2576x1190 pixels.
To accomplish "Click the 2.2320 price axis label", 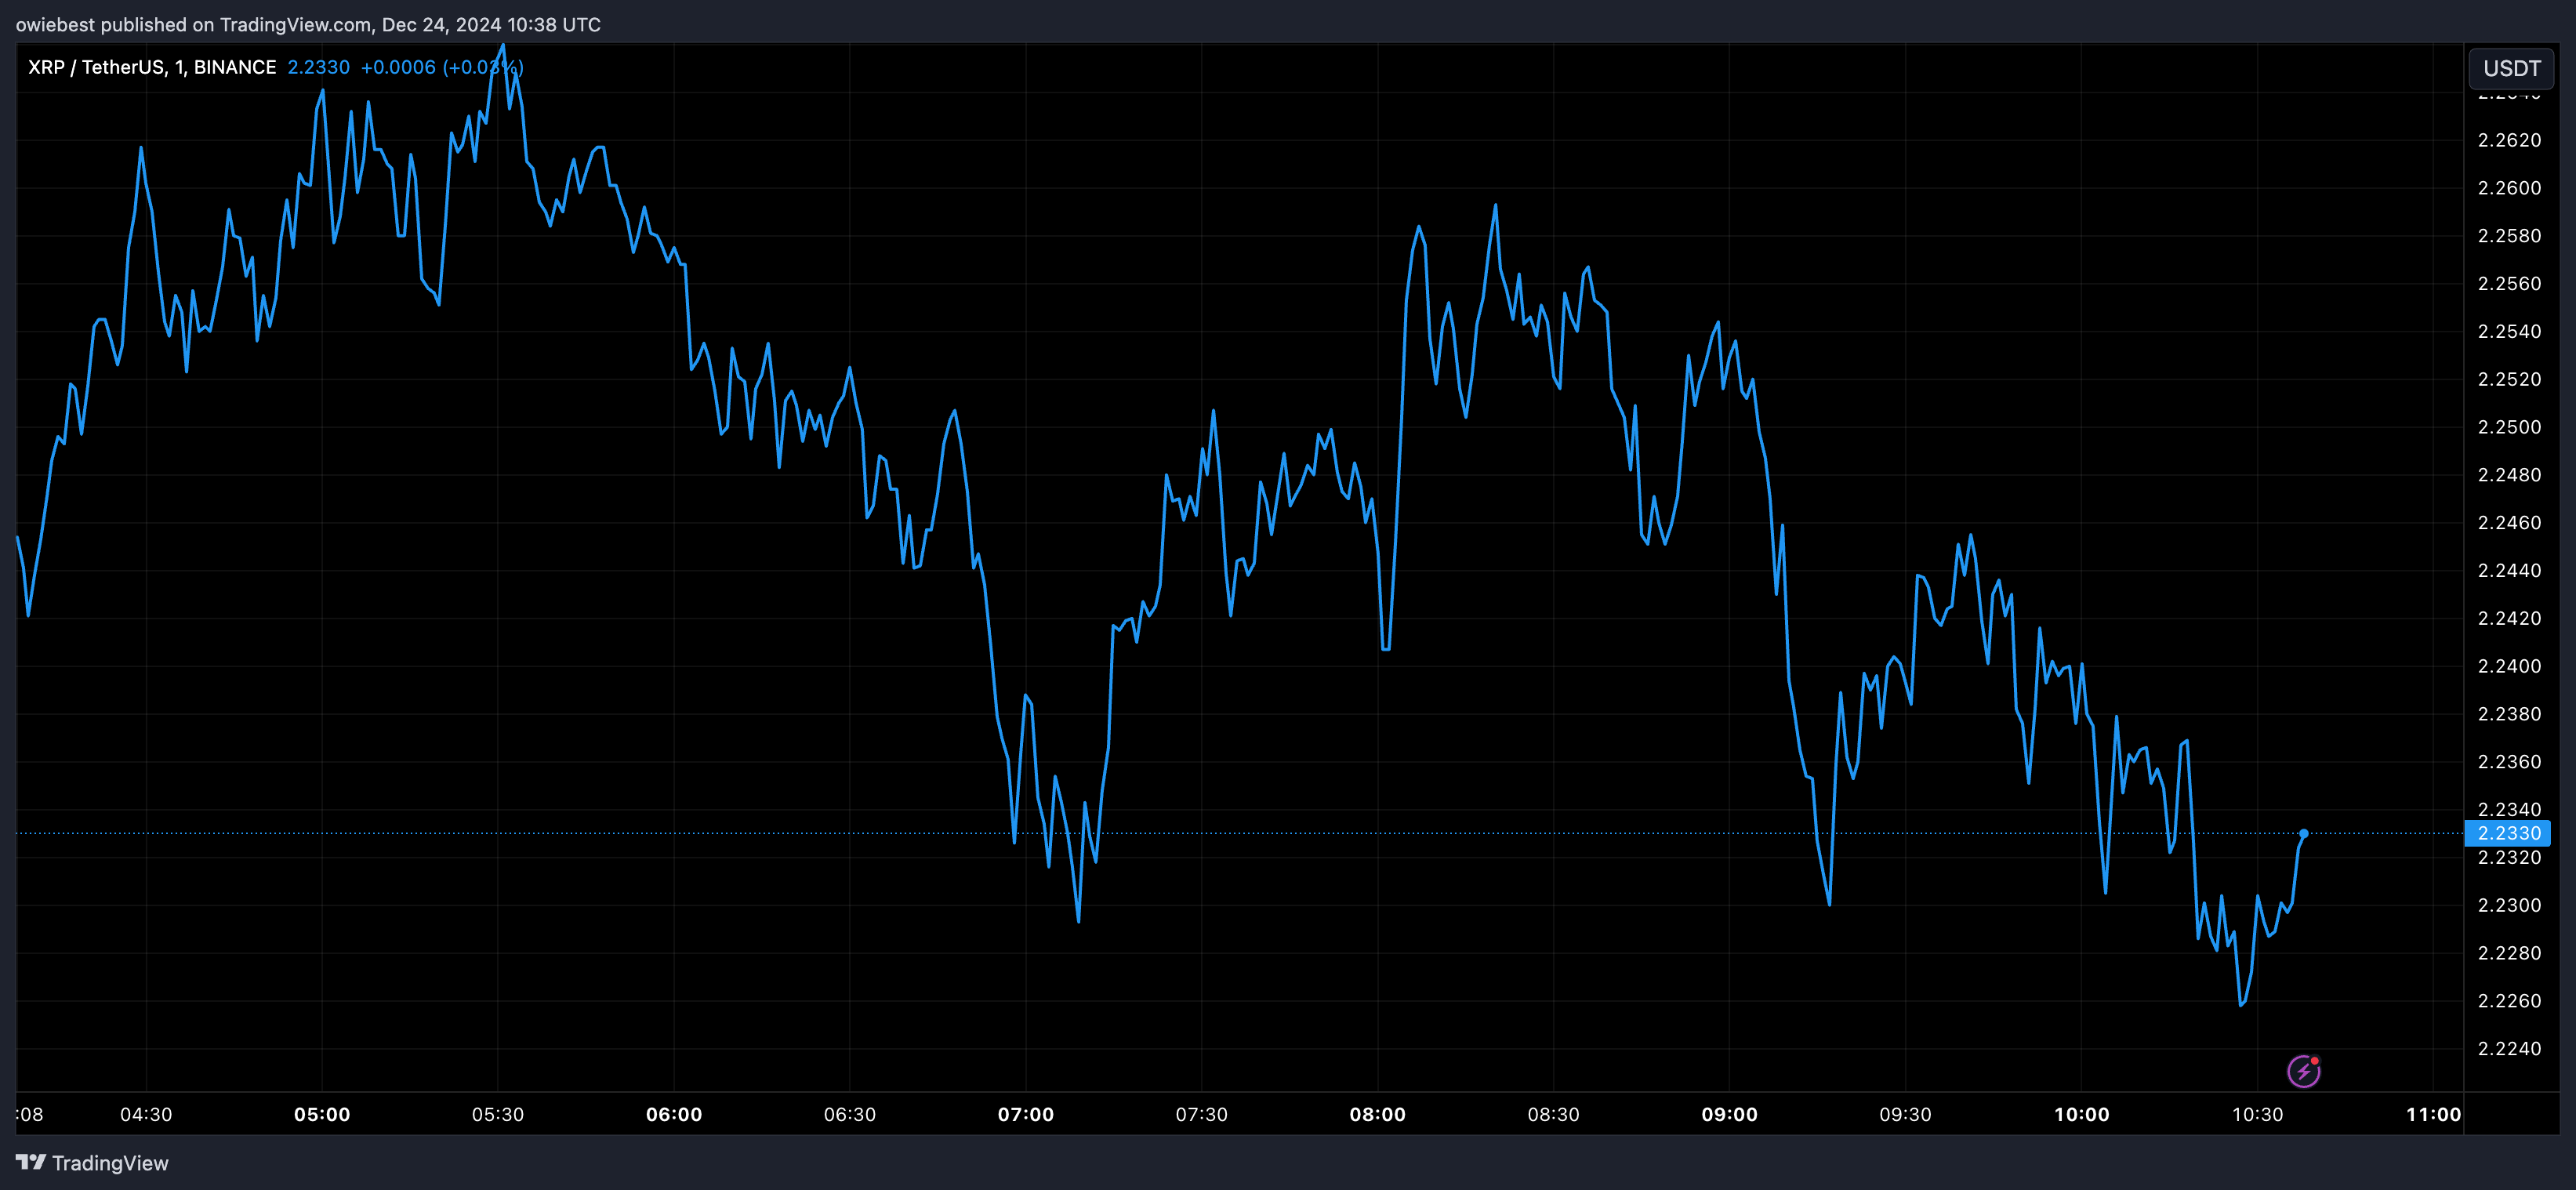I will point(2509,858).
